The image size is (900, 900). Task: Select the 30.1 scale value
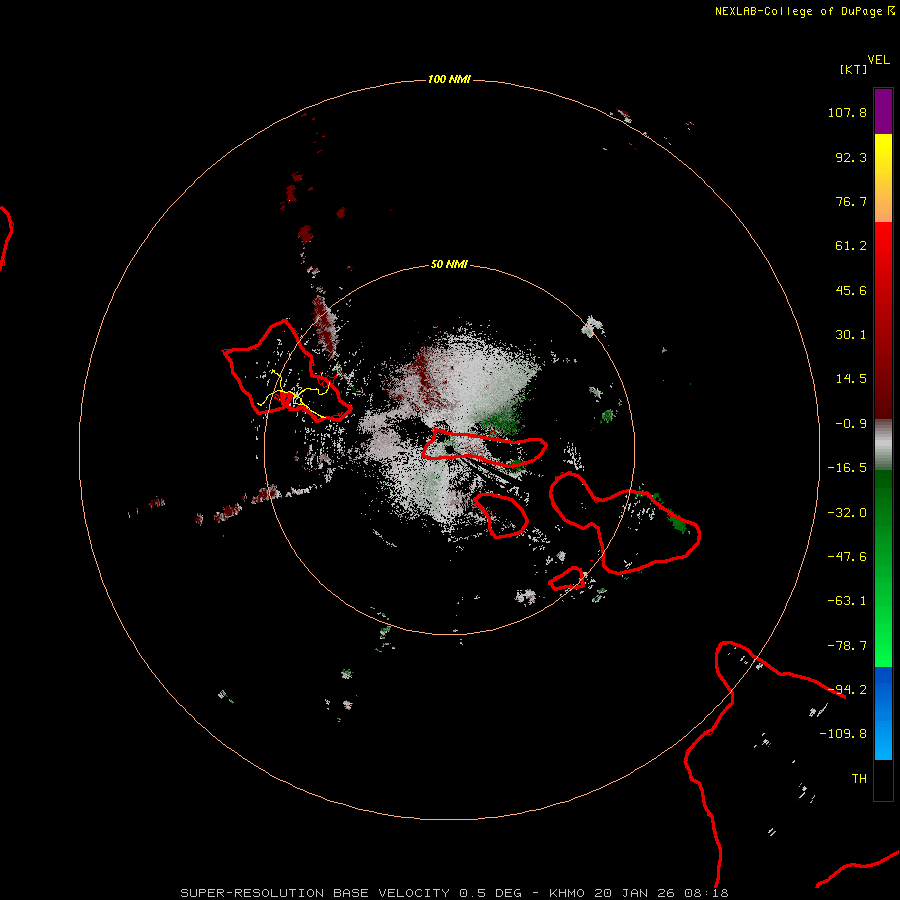coord(851,335)
